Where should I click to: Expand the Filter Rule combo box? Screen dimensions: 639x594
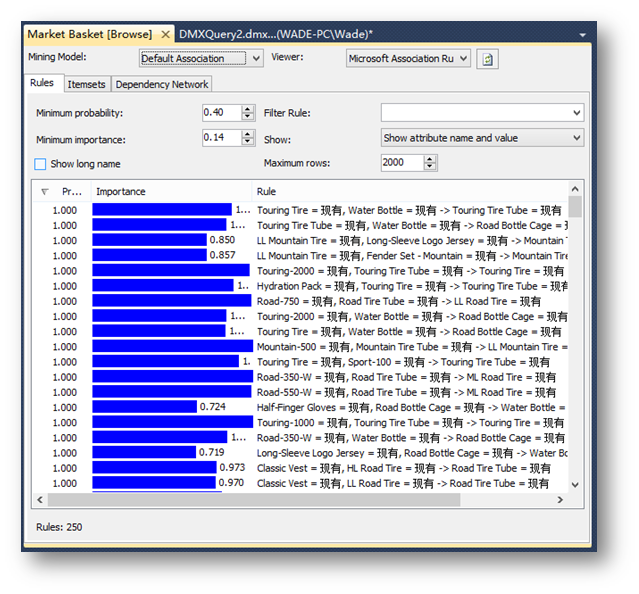click(x=576, y=112)
